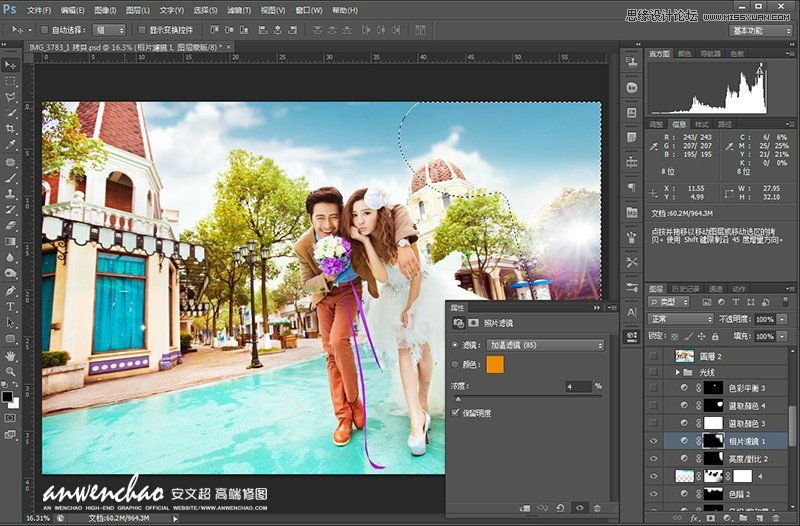Image resolution: width=800 pixels, height=526 pixels.
Task: Click the new group folder icon
Action: 743,518
